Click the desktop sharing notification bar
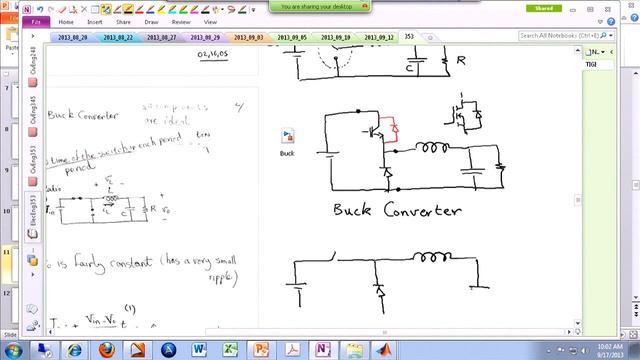640x360 pixels. point(320,7)
